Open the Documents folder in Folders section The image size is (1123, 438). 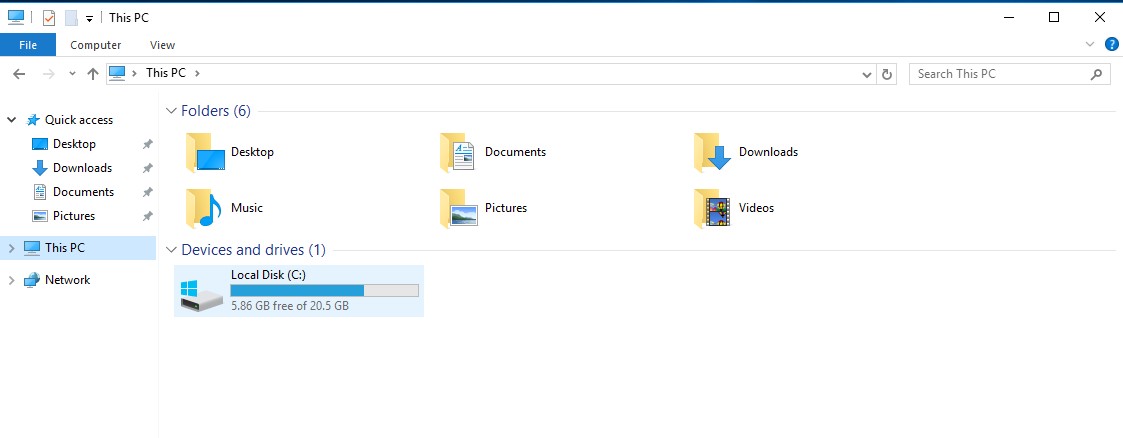click(x=461, y=153)
